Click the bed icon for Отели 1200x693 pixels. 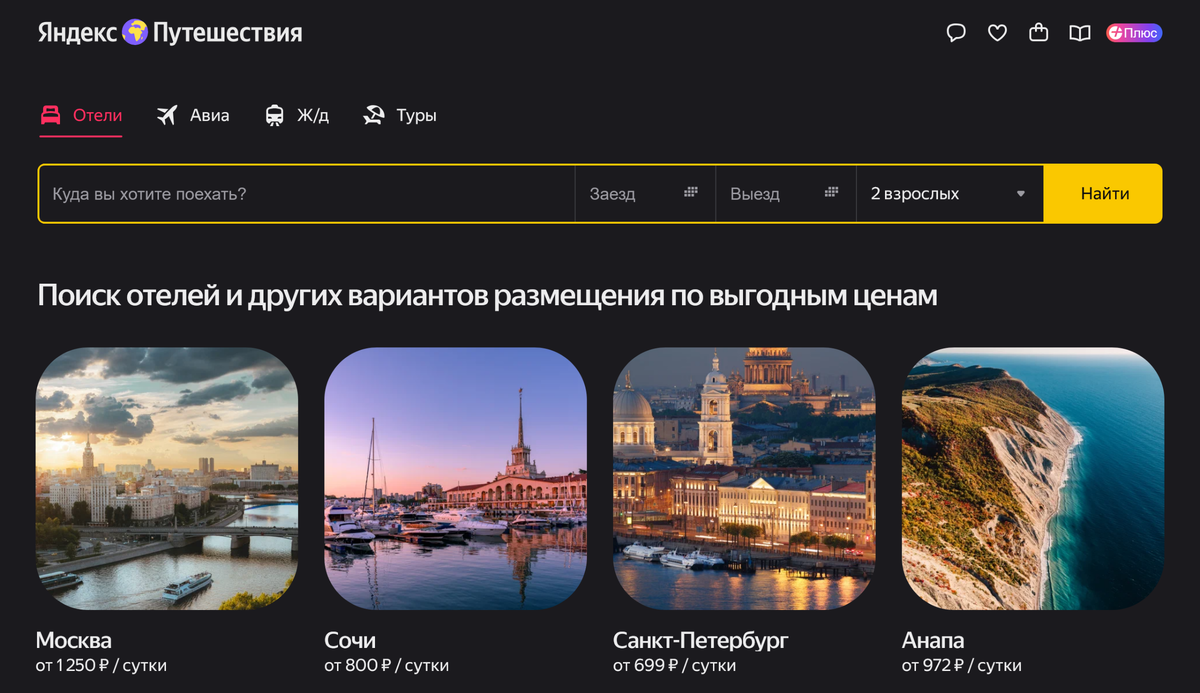coord(51,115)
